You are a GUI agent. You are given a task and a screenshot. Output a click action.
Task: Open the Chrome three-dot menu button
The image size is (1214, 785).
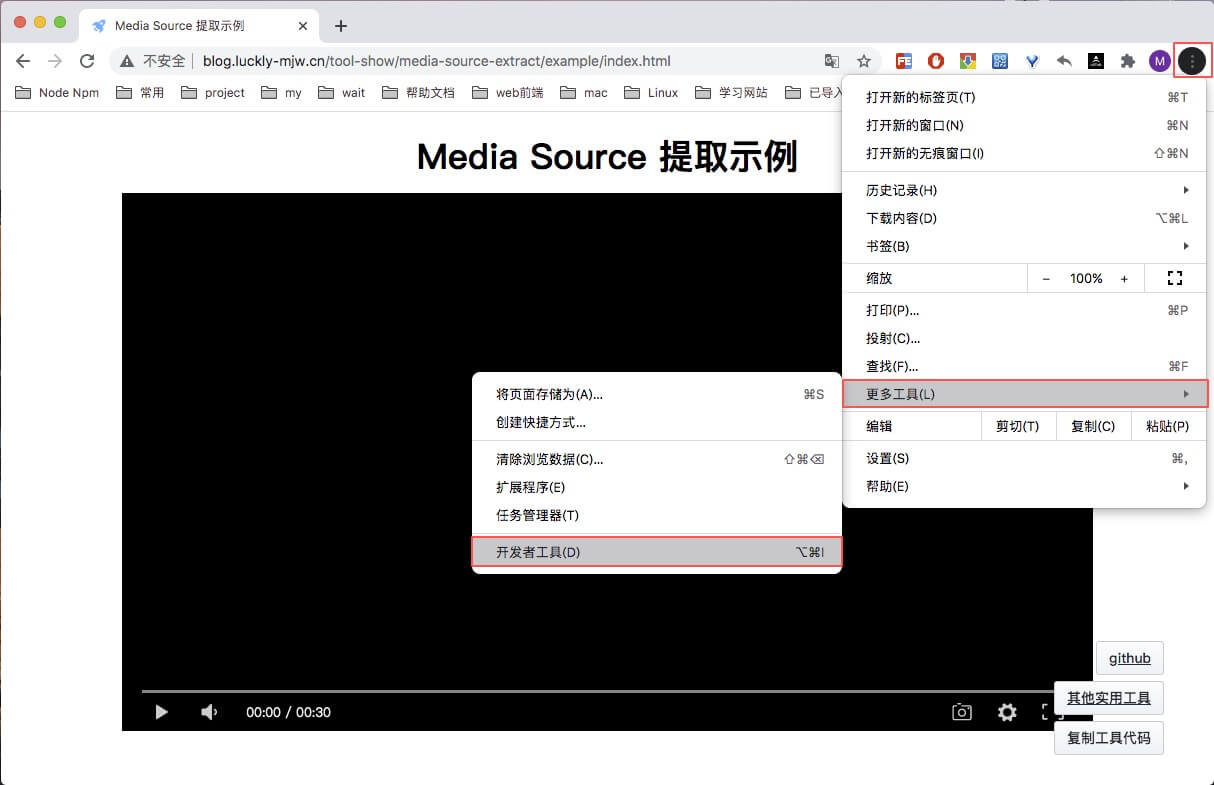tap(1192, 61)
